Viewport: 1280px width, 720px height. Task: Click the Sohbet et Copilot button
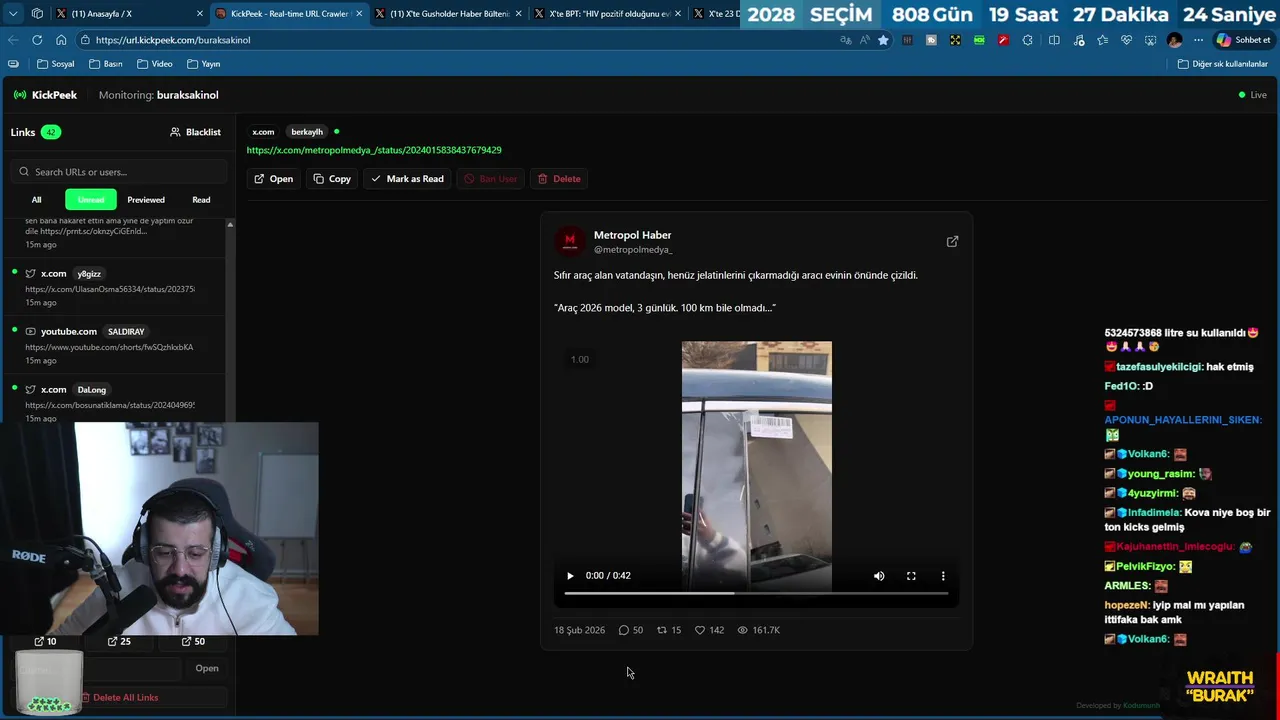click(x=1243, y=40)
